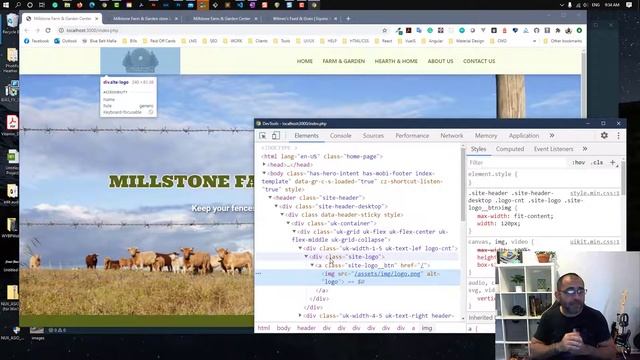640x360 pixels.
Task: Open DevTools settings gear
Action: [x=604, y=136]
